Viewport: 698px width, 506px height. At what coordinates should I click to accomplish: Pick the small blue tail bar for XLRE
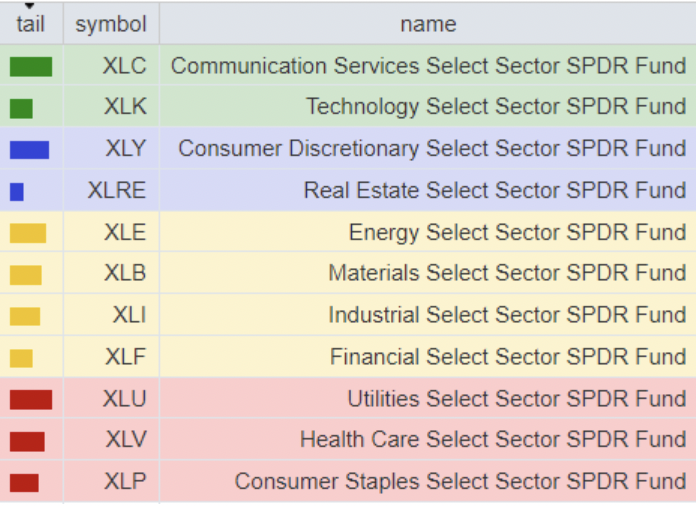pos(17,191)
